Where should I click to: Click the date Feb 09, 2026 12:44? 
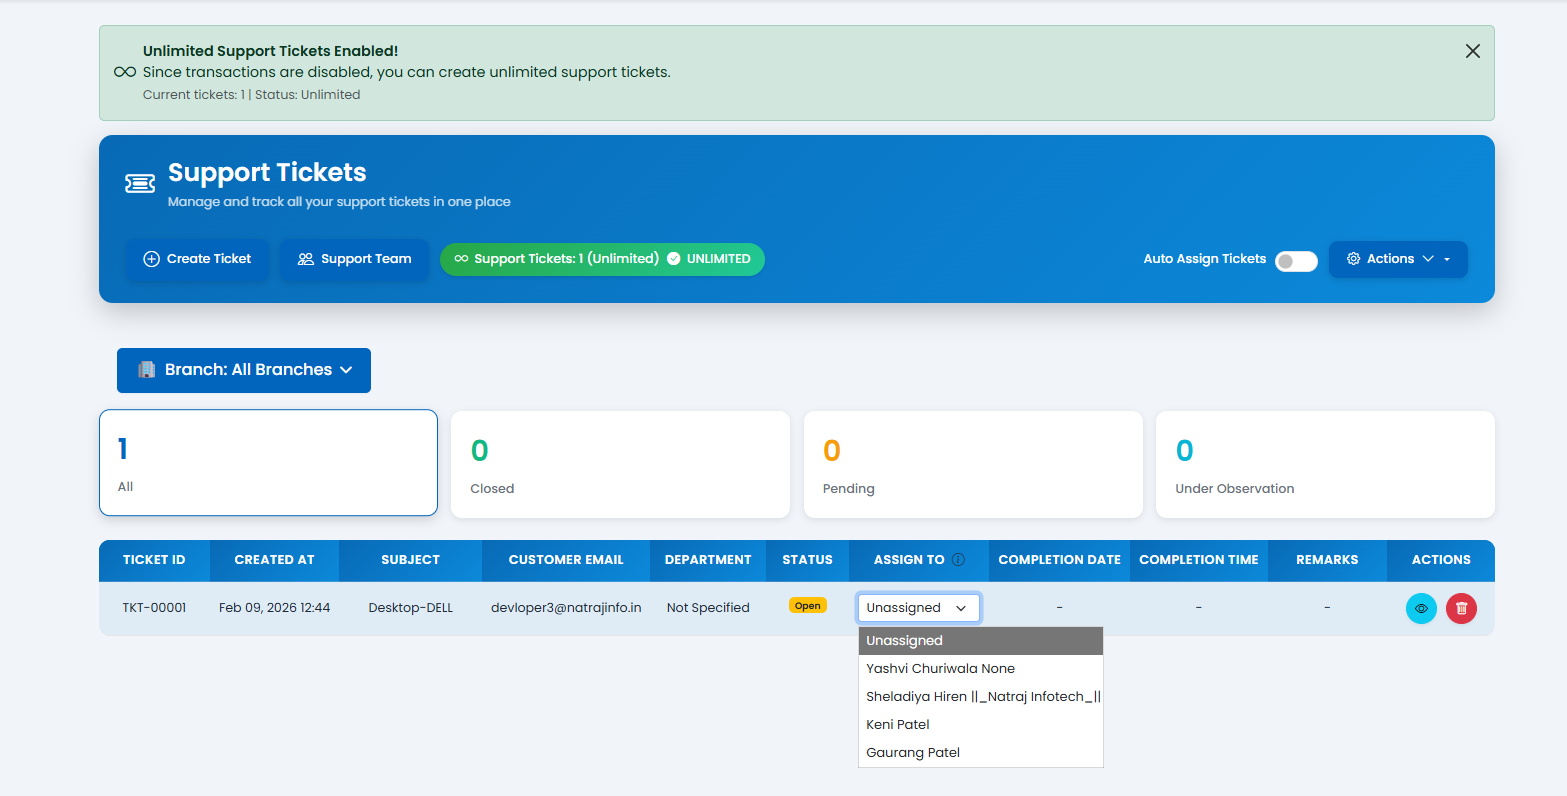point(274,608)
